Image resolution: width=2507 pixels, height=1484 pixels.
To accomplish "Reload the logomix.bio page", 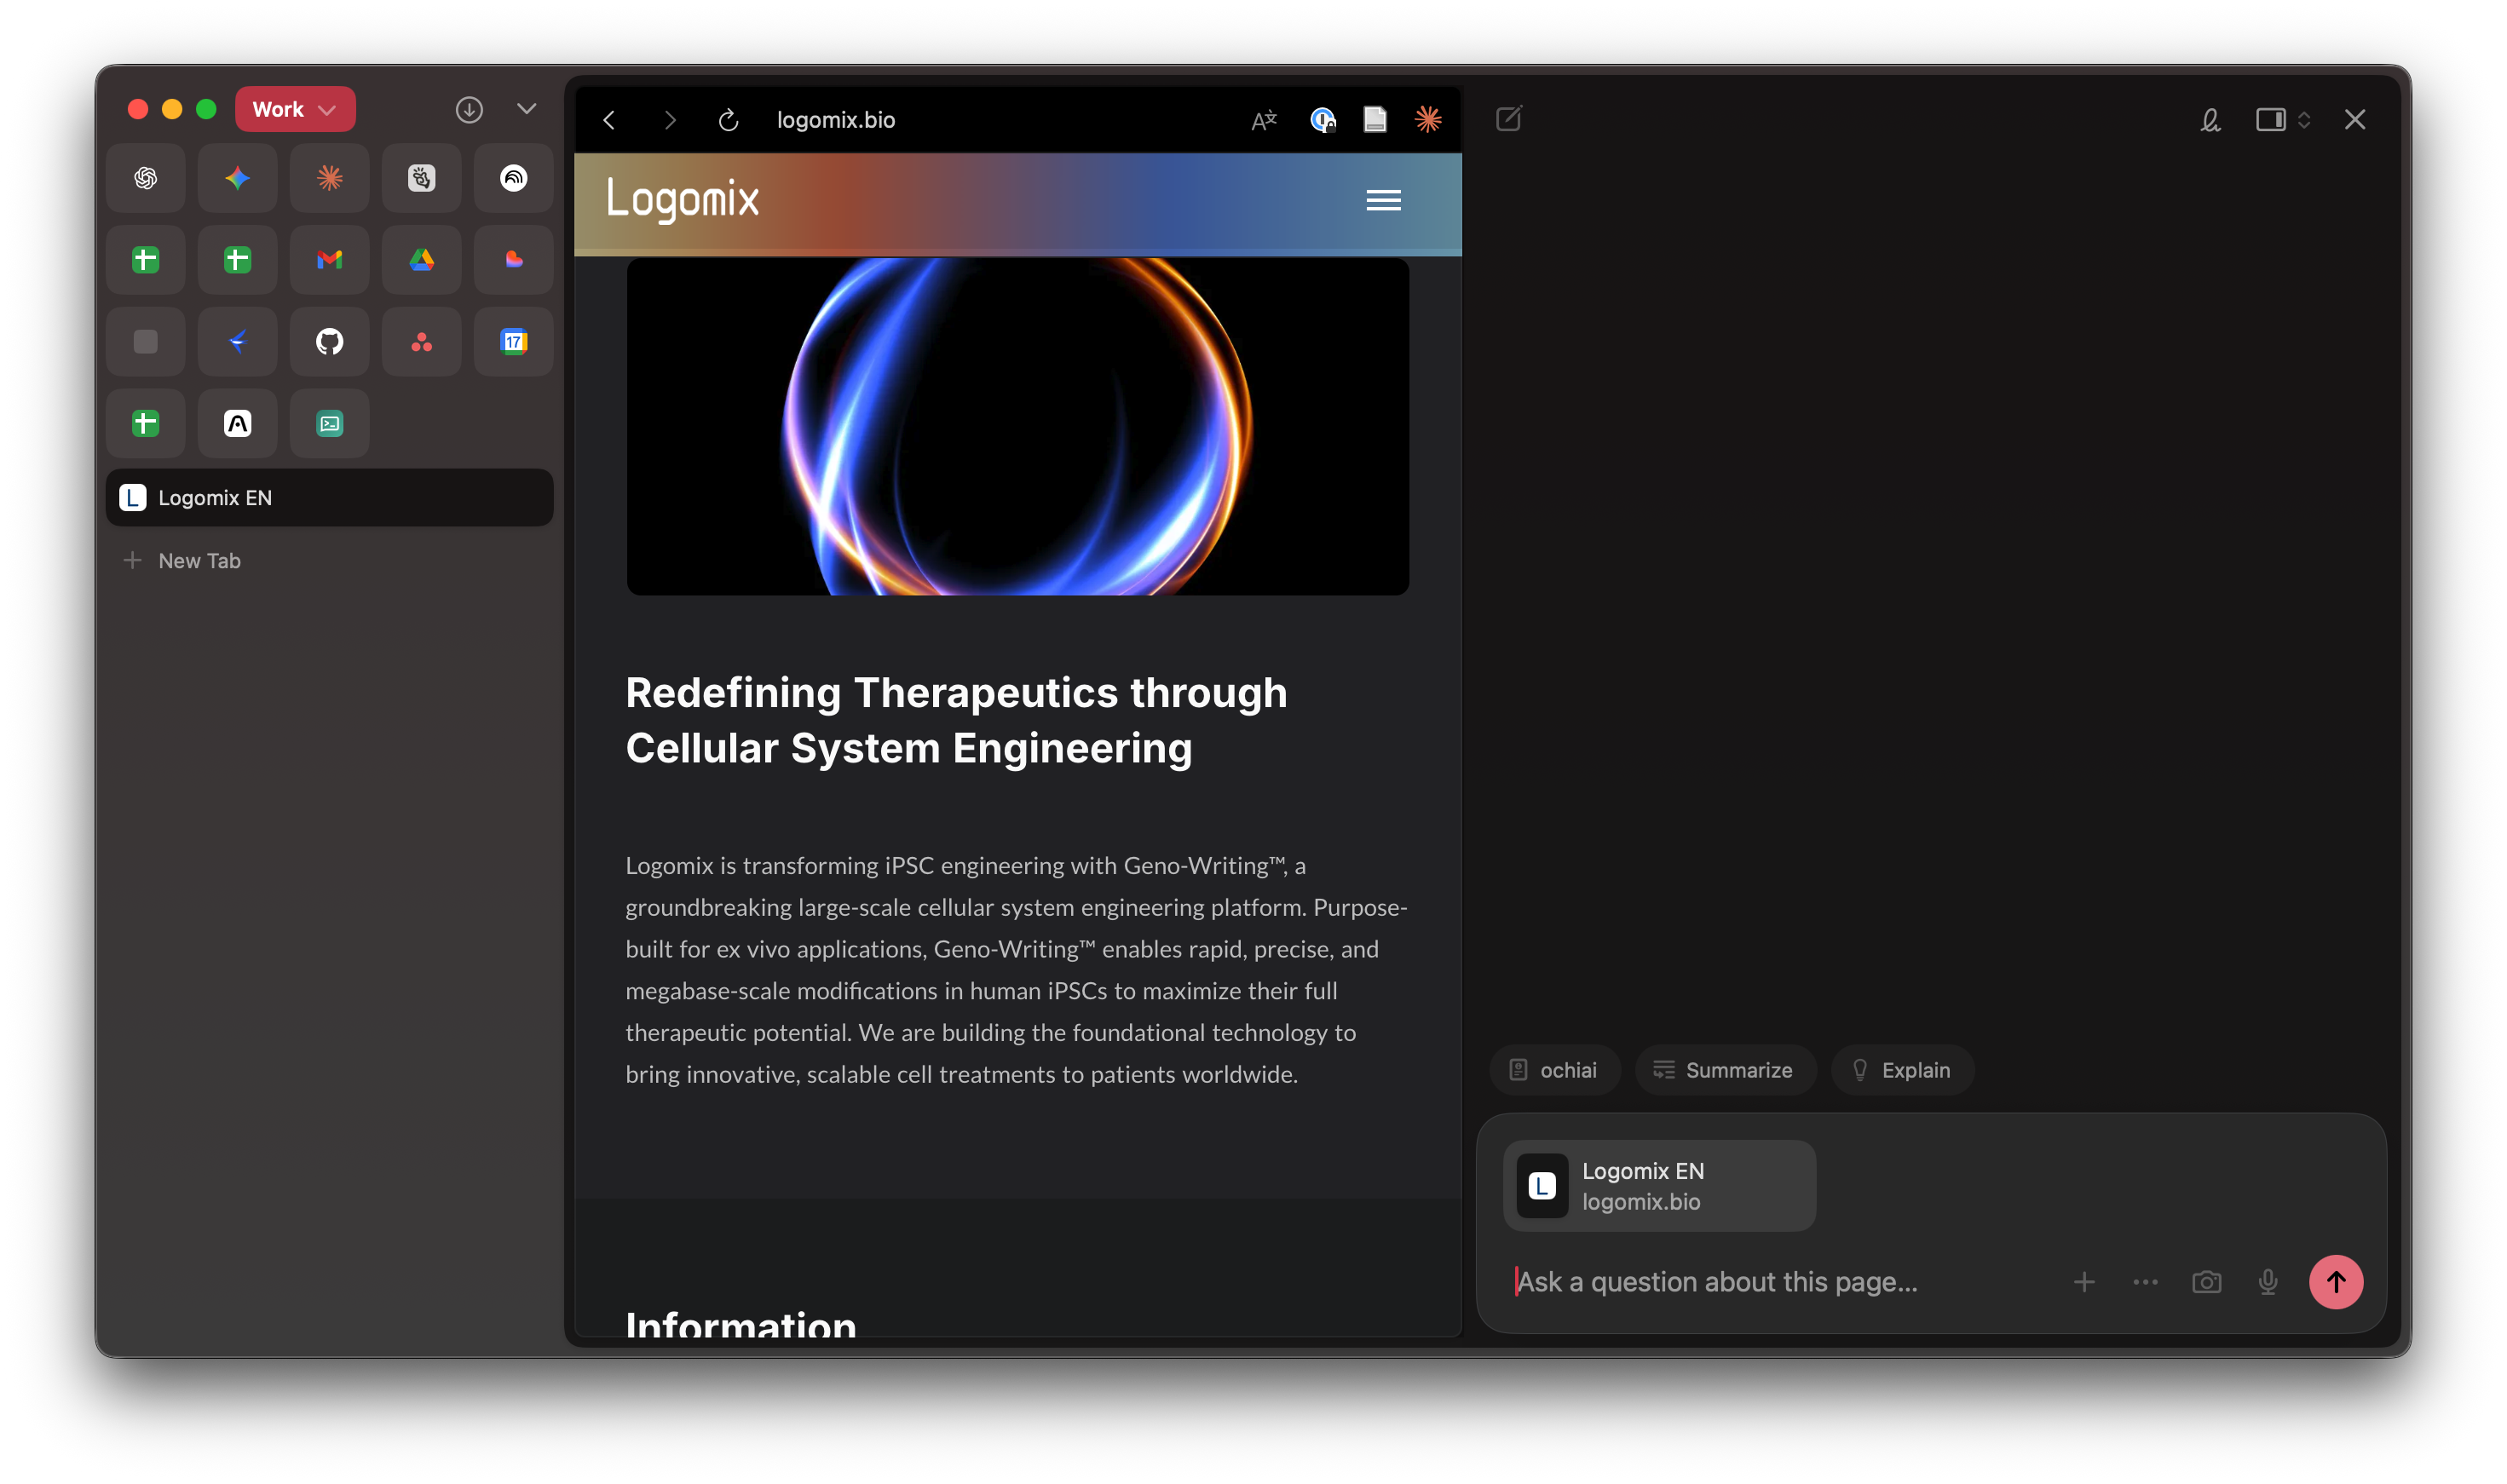I will click(x=728, y=120).
